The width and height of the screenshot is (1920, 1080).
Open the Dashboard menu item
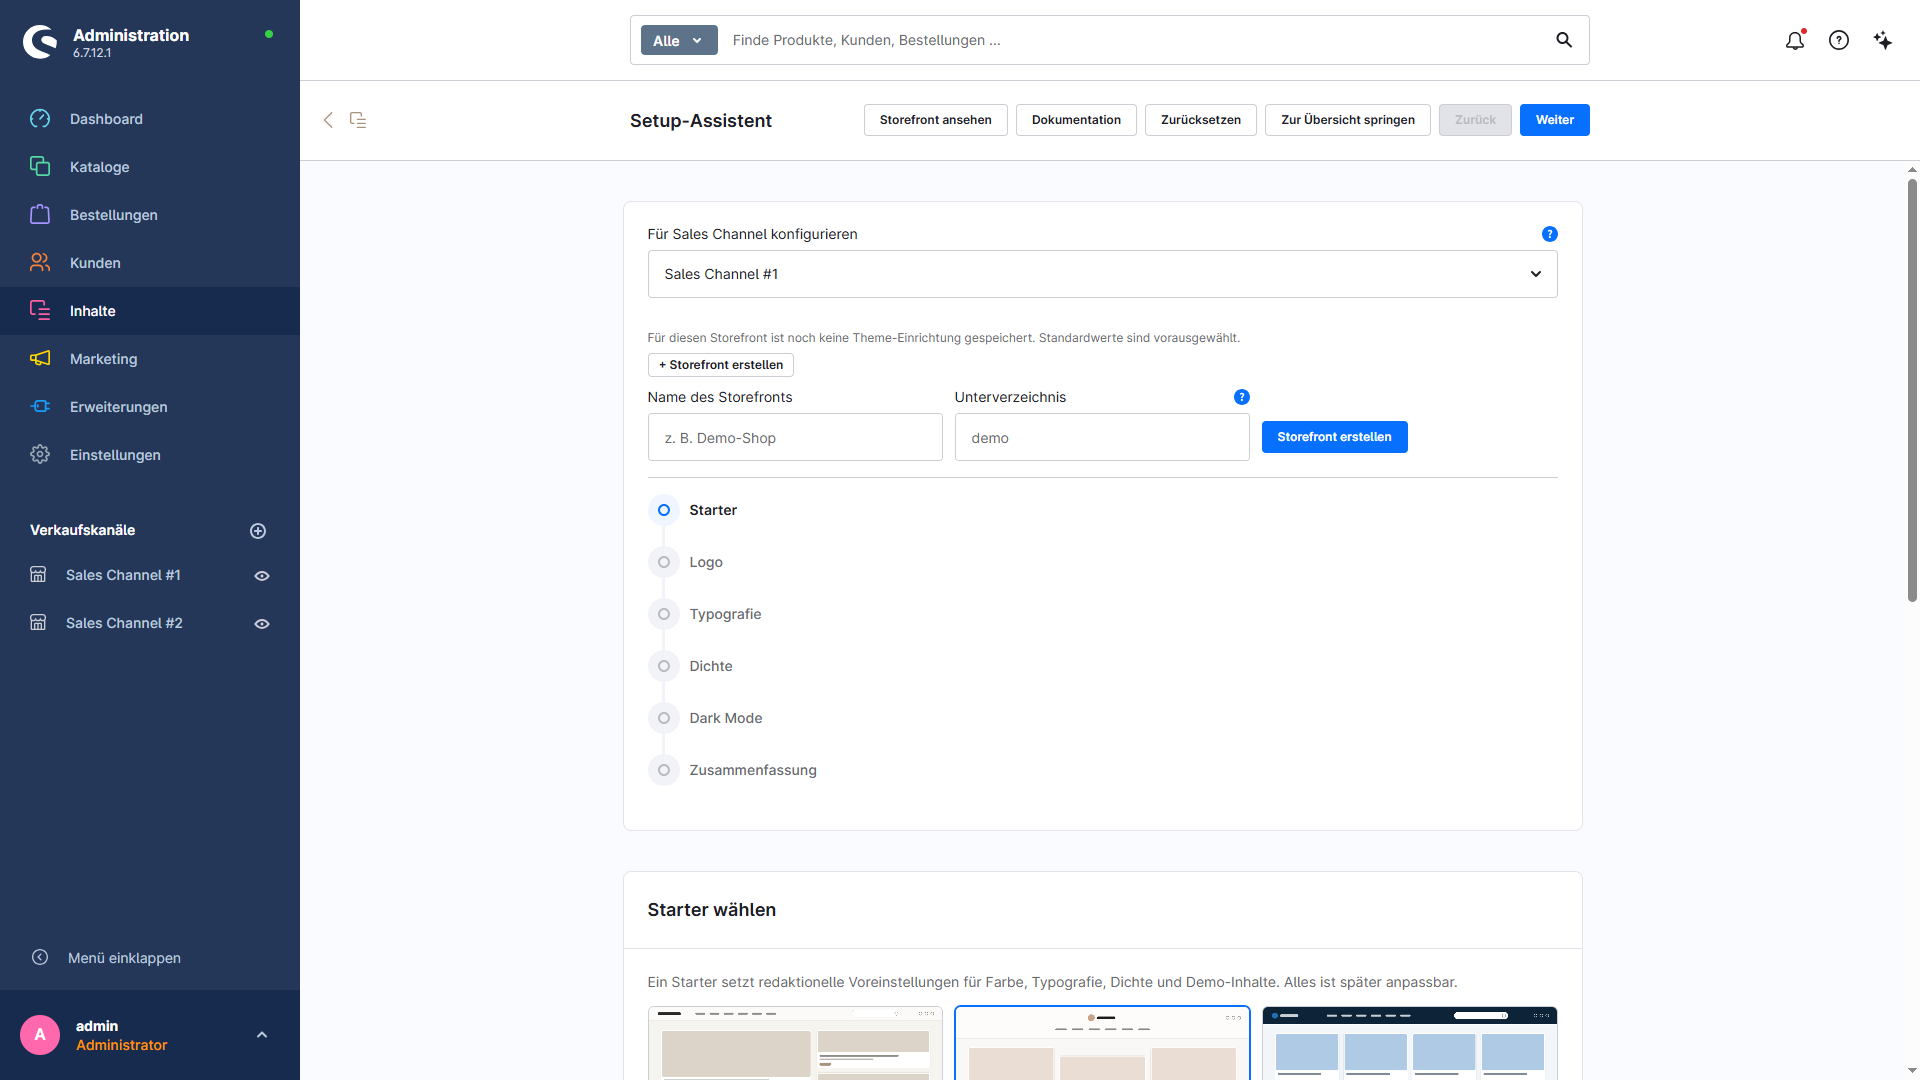click(x=150, y=119)
